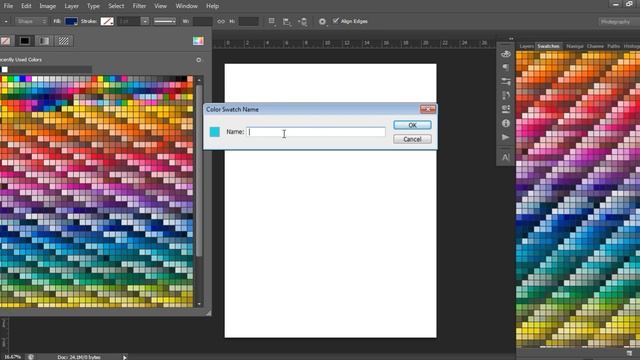Expand the collapsed panel dock arrows
This screenshot has width=640, height=360.
(511, 38)
